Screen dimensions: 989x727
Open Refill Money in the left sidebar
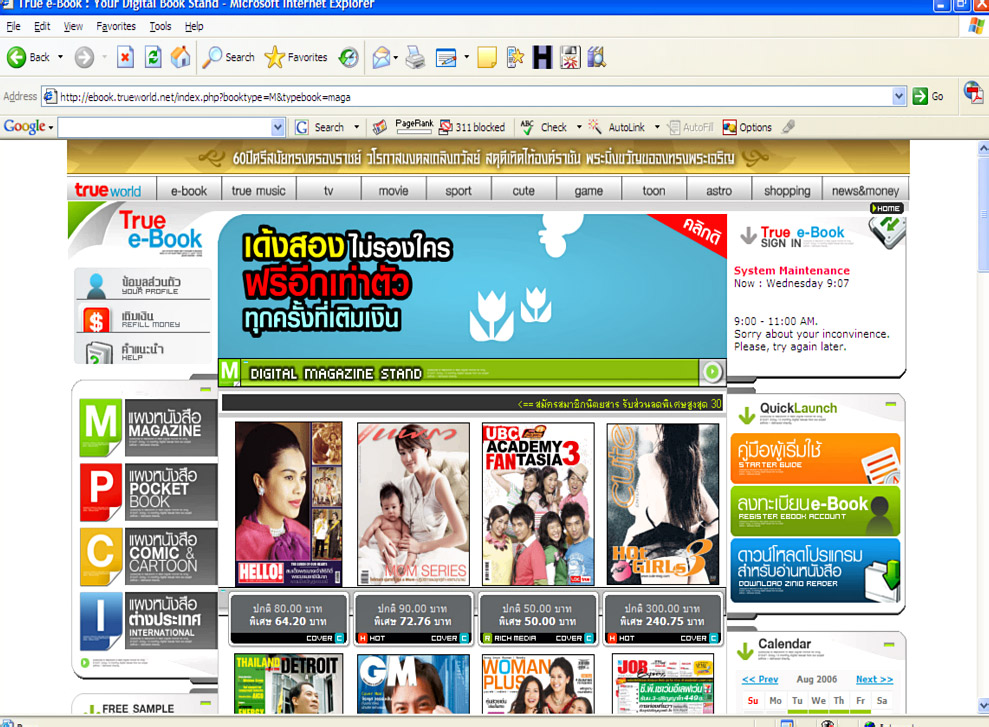[143, 318]
